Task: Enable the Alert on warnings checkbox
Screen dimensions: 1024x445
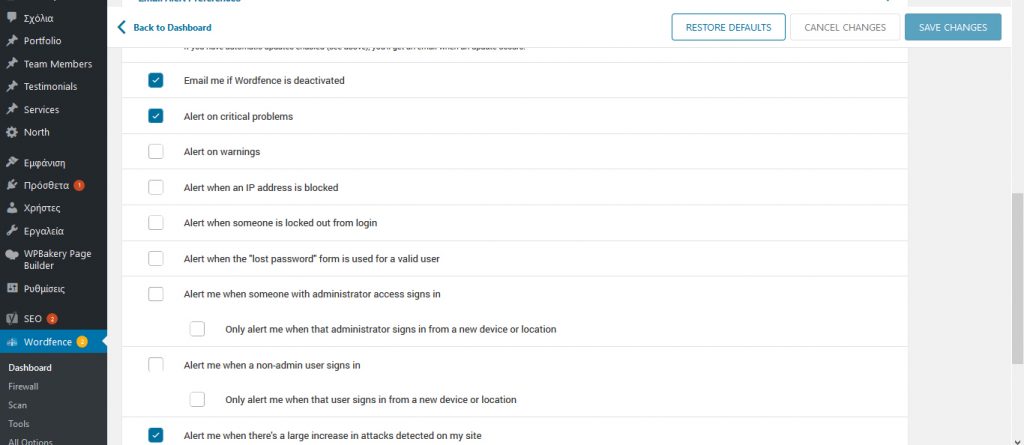Action: (x=155, y=152)
